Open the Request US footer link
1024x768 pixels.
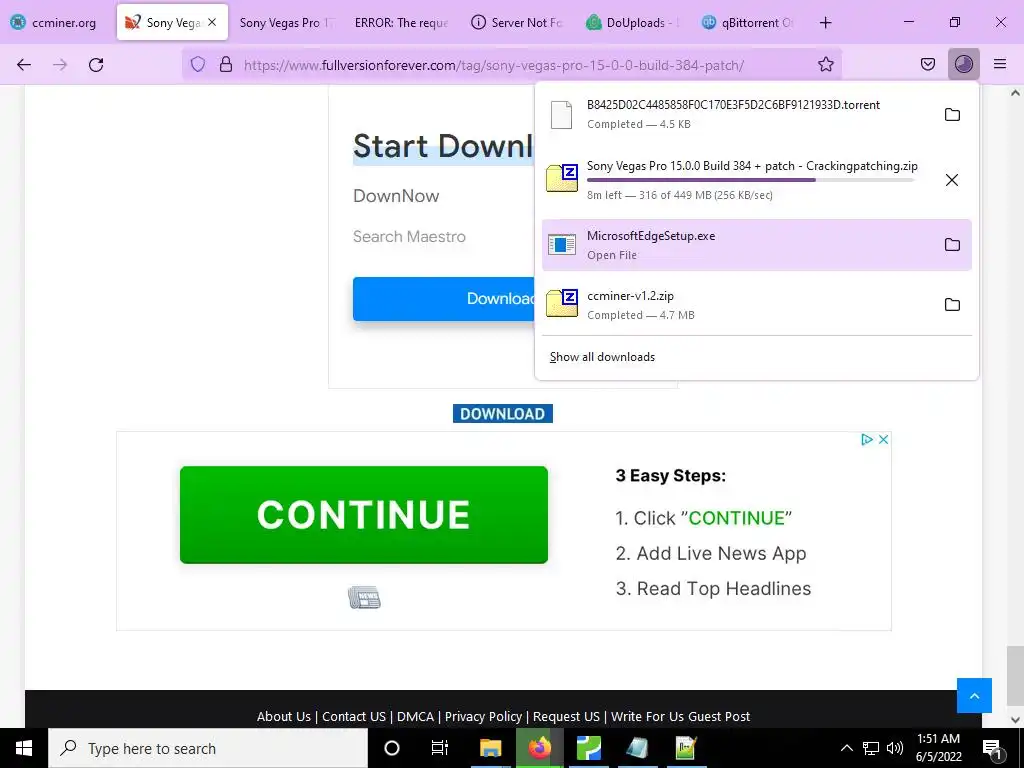point(566,716)
